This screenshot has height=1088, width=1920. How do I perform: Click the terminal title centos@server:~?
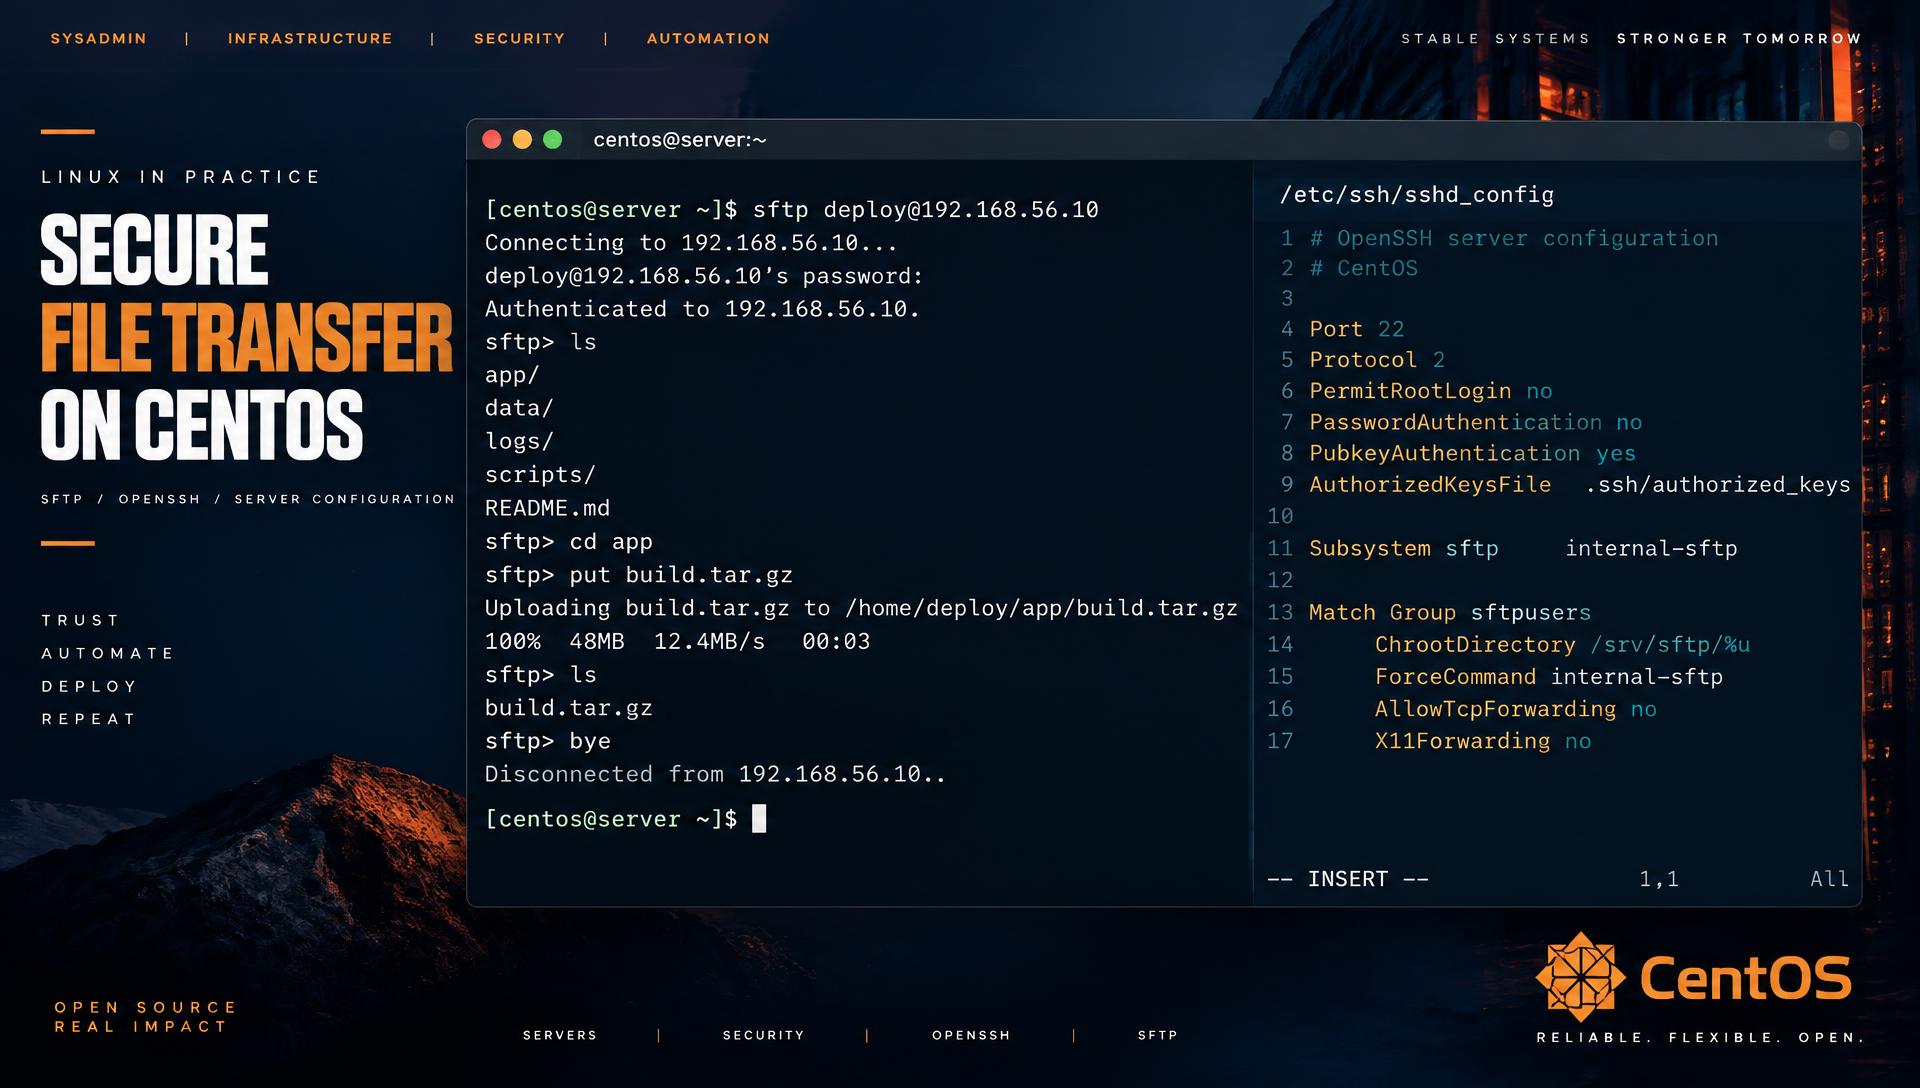pos(680,140)
